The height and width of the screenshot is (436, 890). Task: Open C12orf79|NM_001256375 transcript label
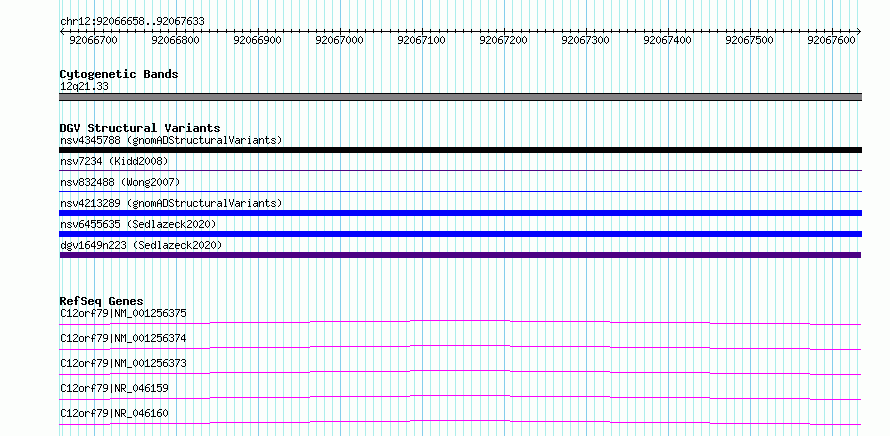[123, 313]
